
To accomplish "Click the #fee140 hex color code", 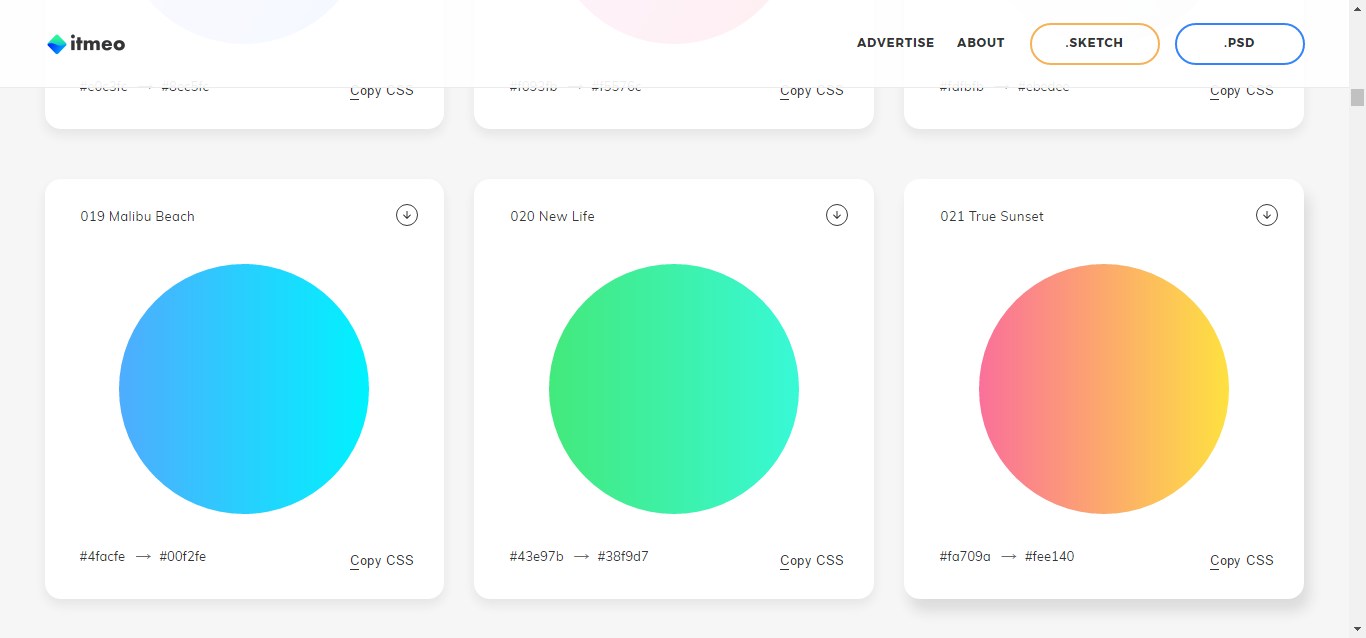I will (1049, 556).
